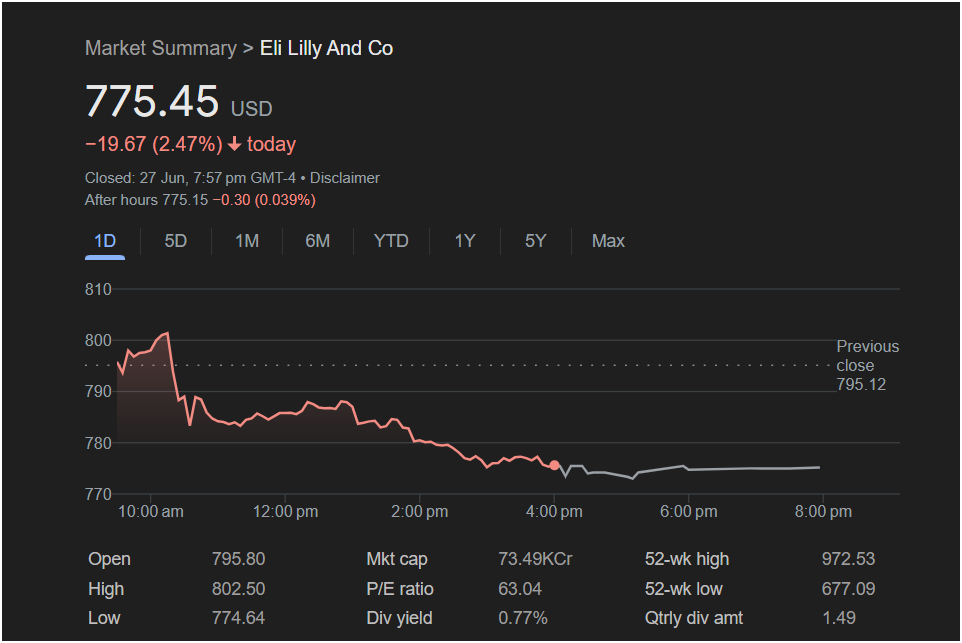Click the 810 y-axis label
This screenshot has height=643, width=962.
click(98, 290)
